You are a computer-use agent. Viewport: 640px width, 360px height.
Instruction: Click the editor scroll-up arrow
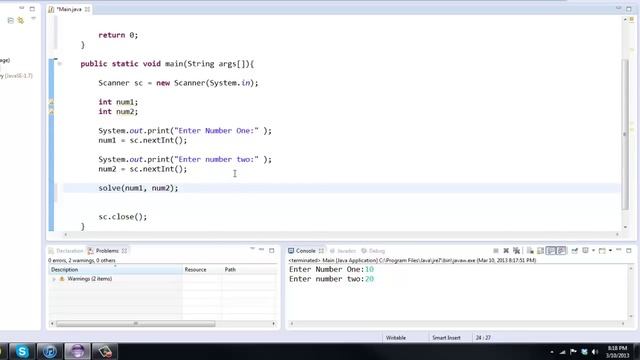(x=625, y=19)
